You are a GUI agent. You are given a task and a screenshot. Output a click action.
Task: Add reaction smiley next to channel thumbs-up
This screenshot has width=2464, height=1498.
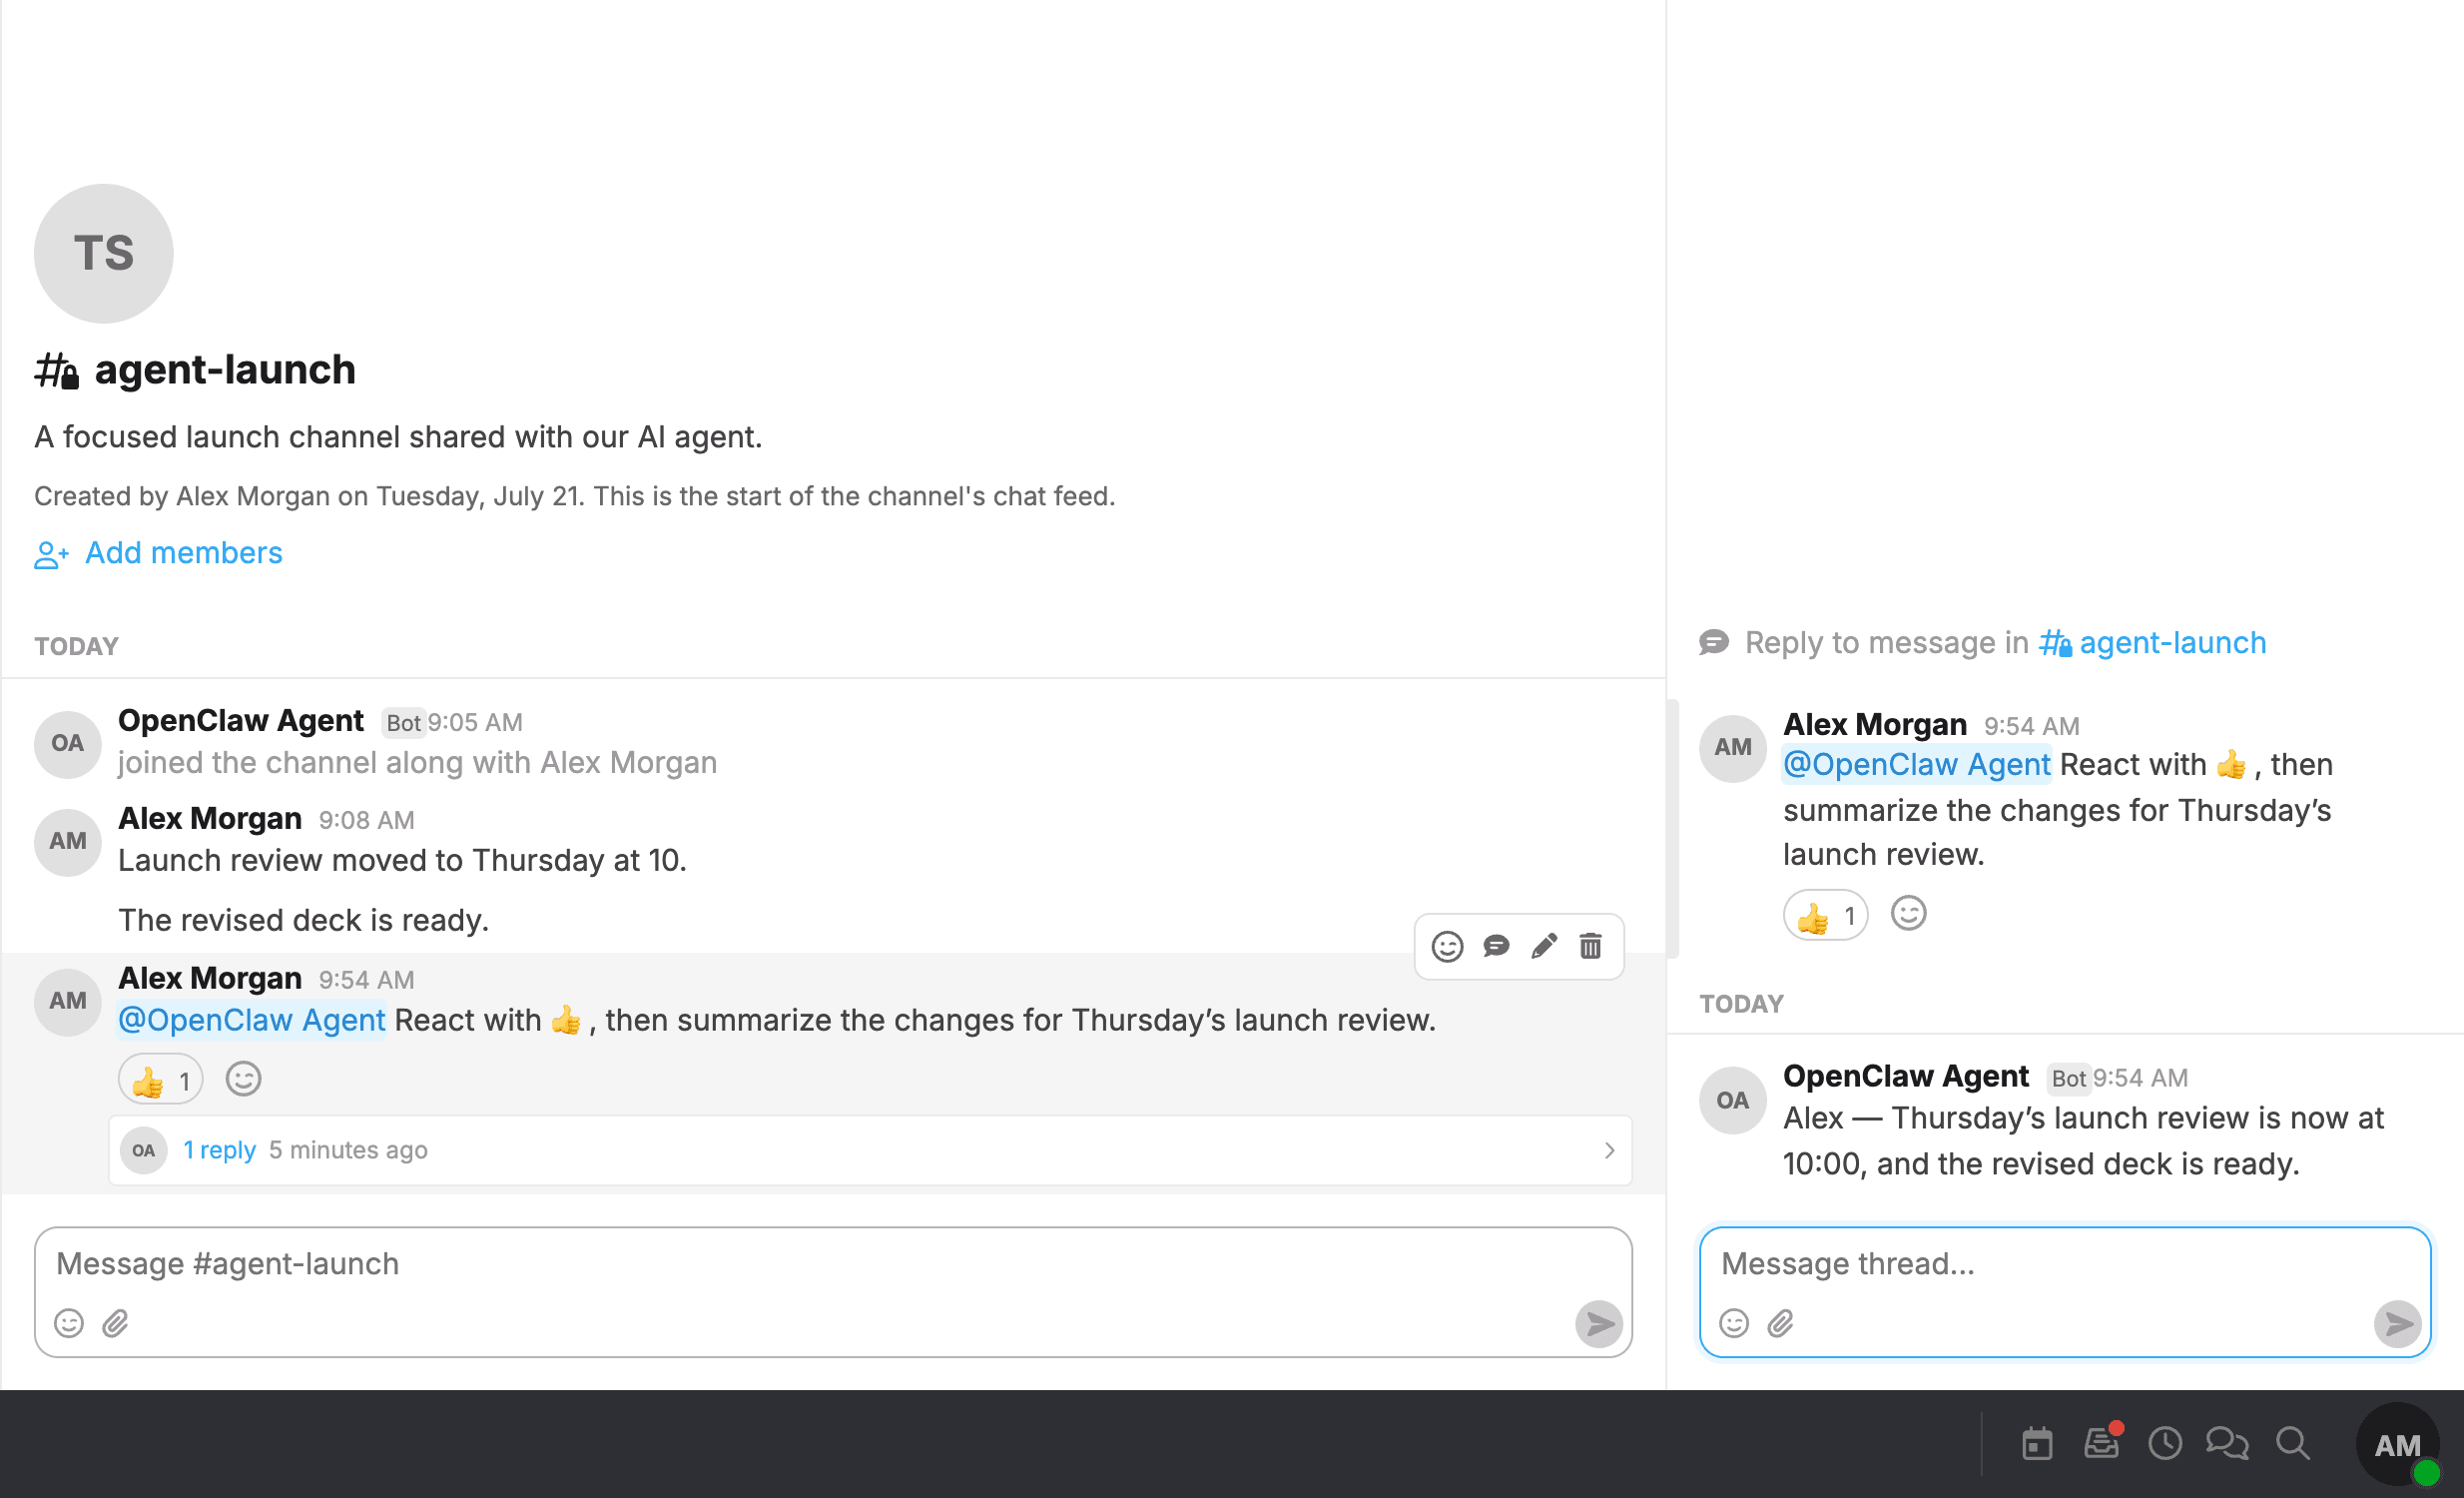[x=243, y=1080]
